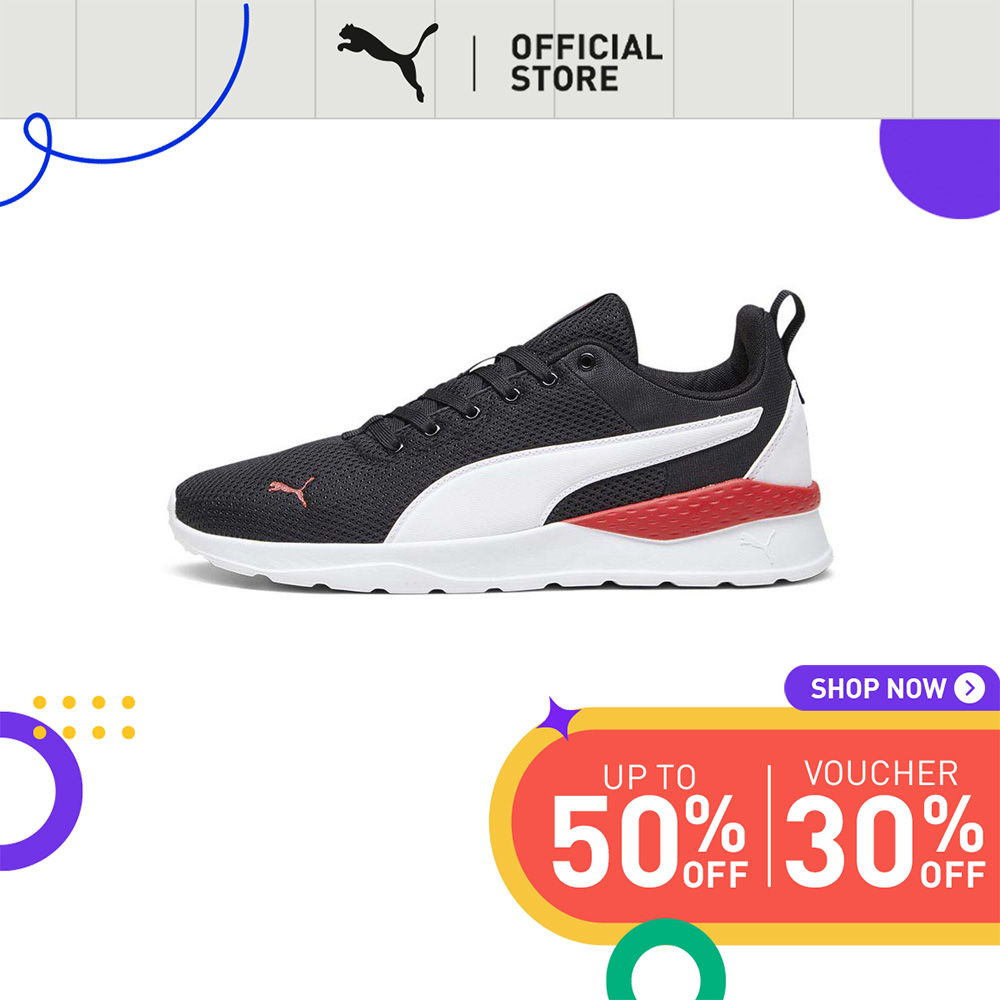Click the Up To 50% Off offer

(649, 825)
